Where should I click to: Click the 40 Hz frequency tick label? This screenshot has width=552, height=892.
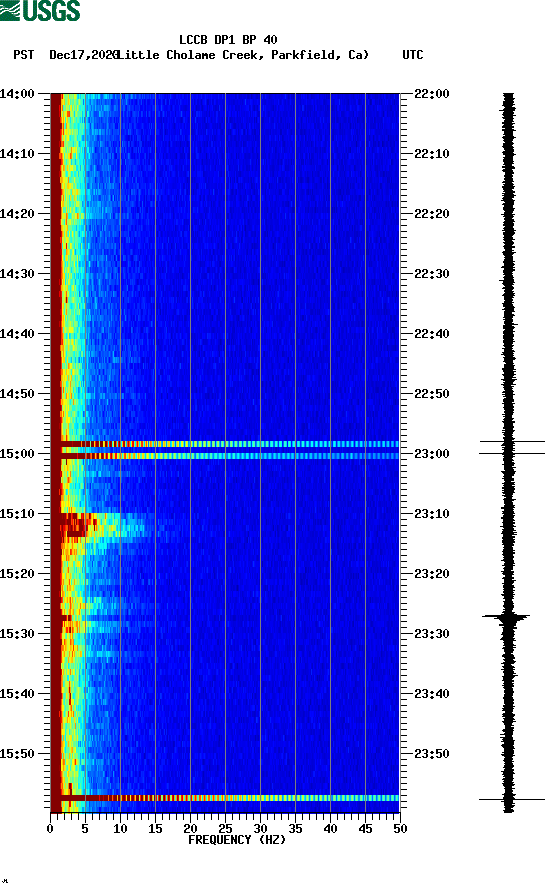pos(330,829)
